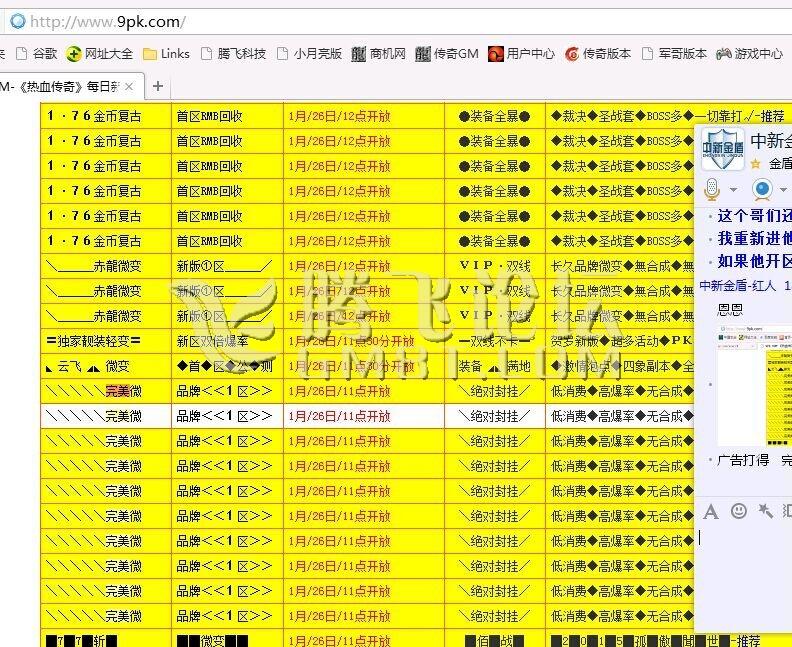792x647 pixels.
Task: Click ◆首◆区◆公◆测 cell
Action: [x=225, y=366]
